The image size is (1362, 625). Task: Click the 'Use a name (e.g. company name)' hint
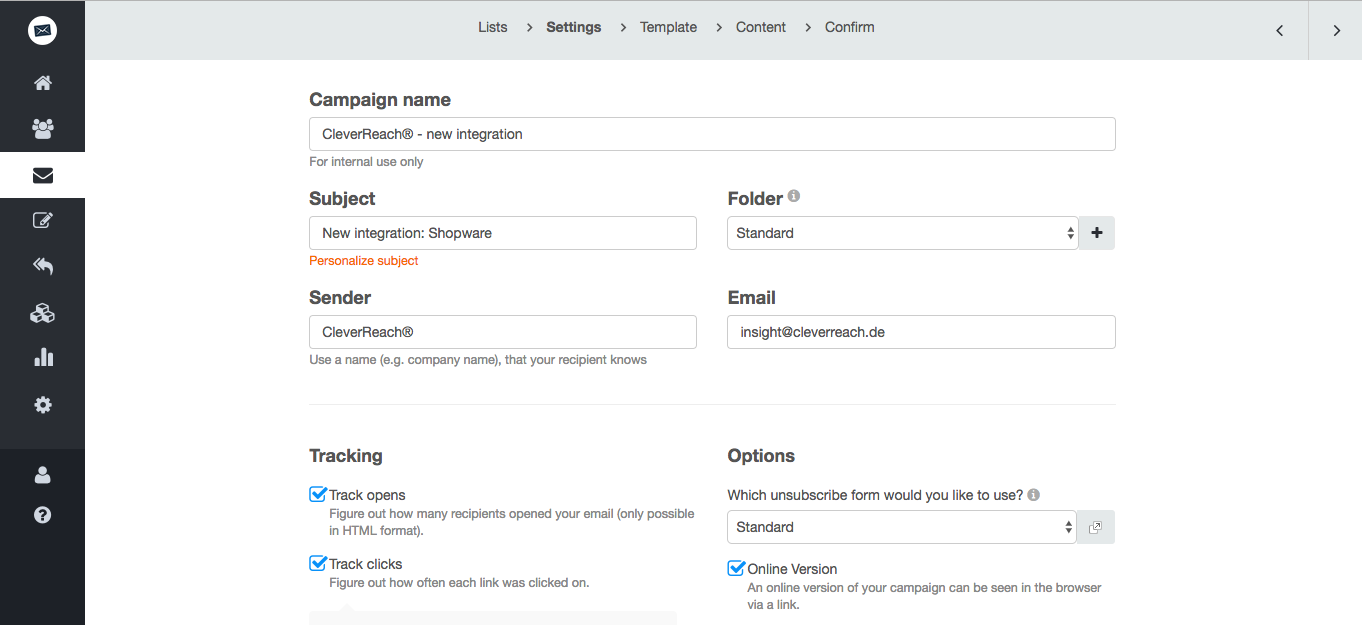478,360
